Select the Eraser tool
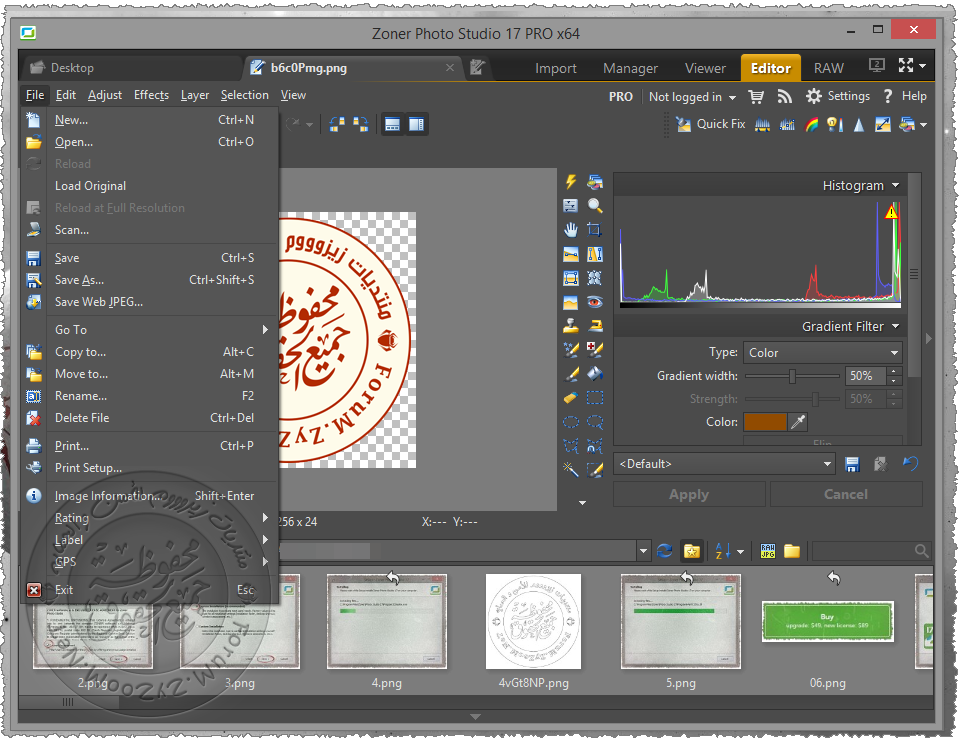960x743 pixels. 571,398
